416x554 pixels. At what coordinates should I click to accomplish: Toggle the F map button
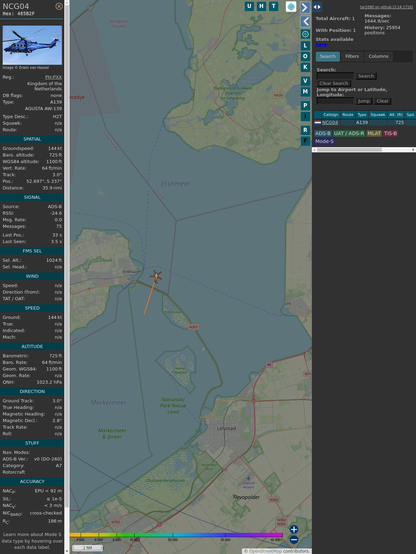pos(305,141)
